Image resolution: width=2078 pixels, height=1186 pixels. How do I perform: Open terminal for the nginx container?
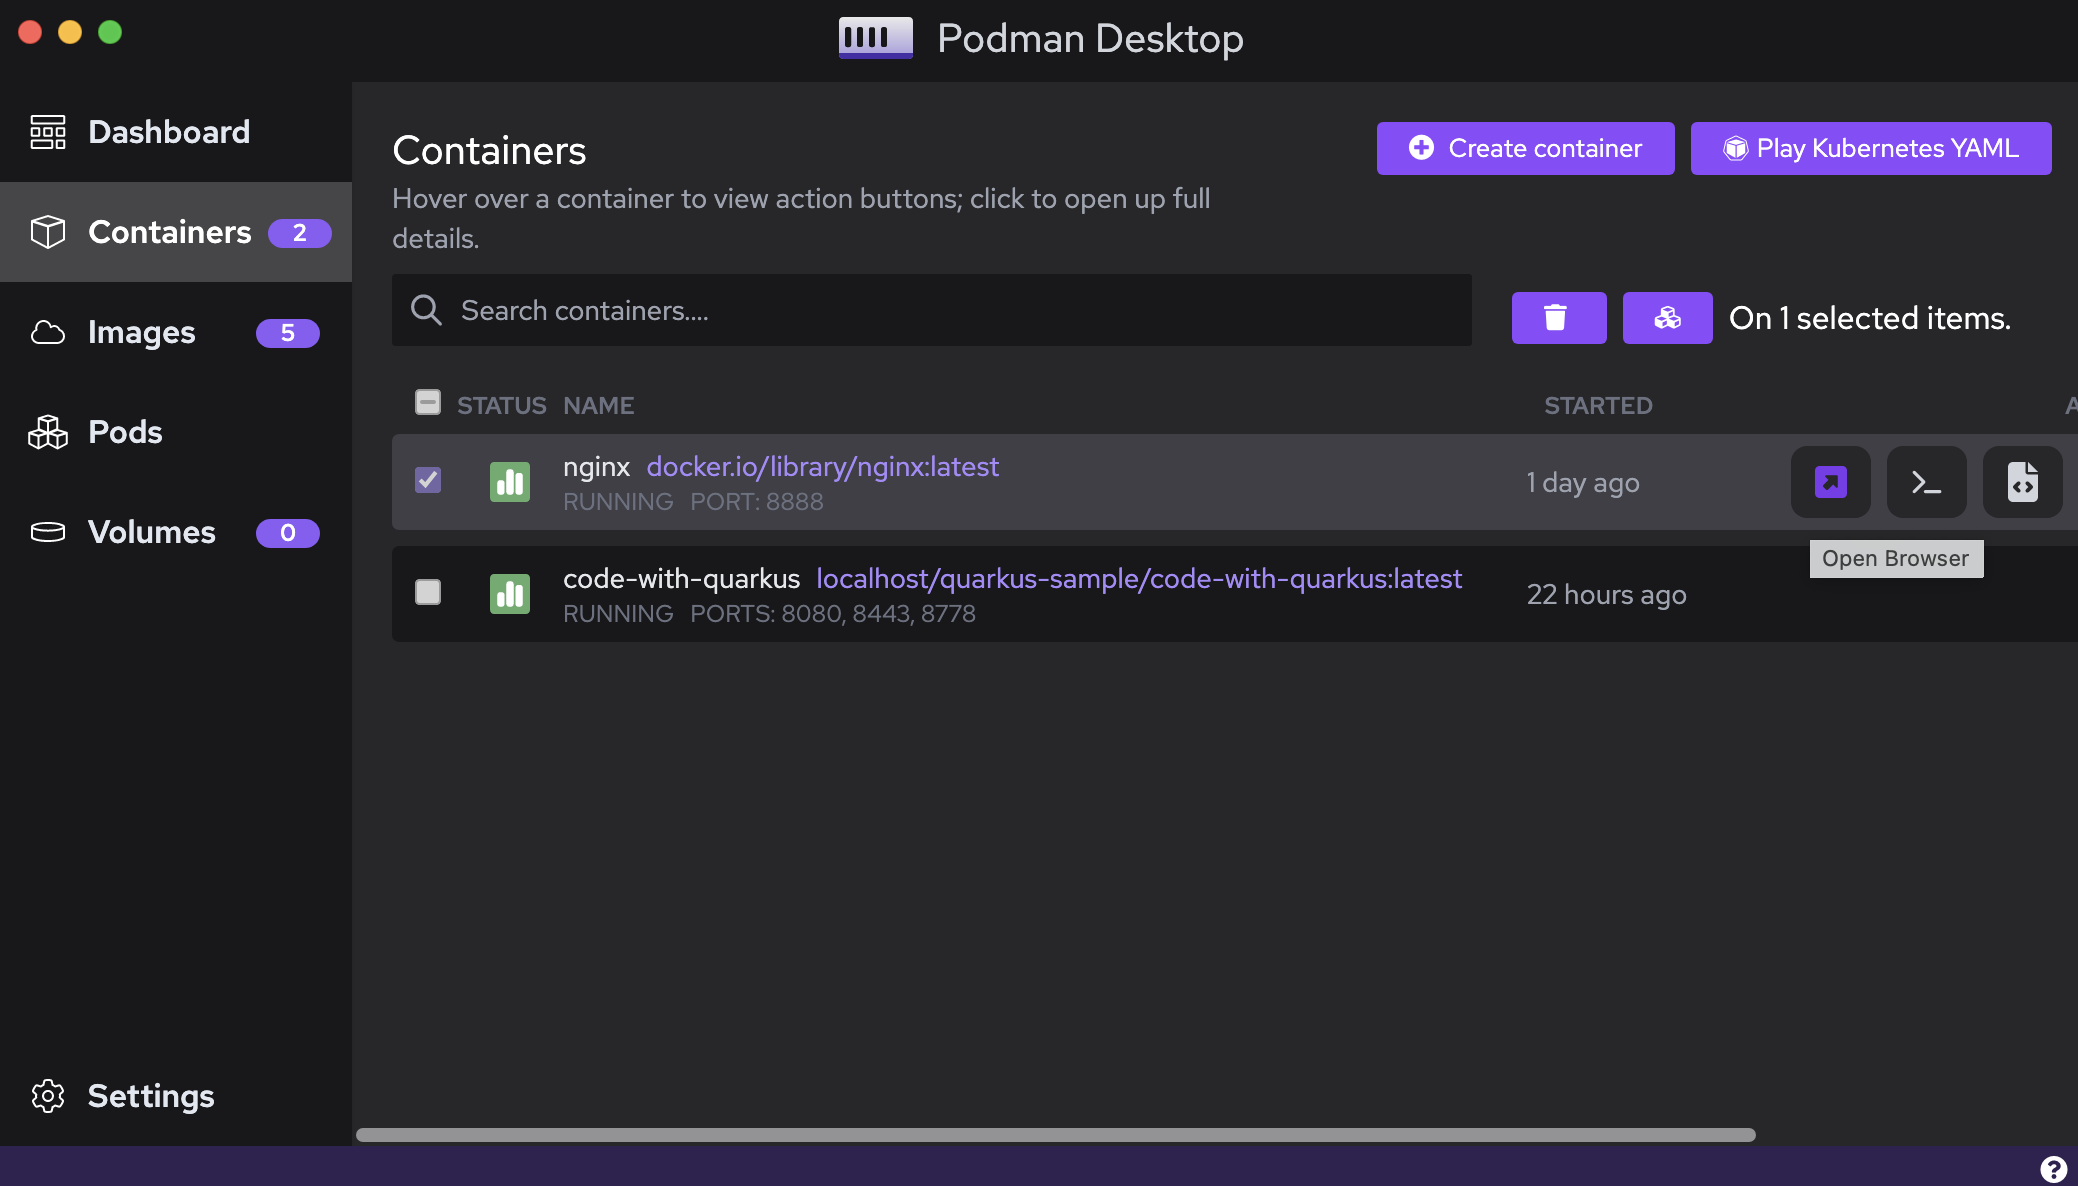point(1926,482)
